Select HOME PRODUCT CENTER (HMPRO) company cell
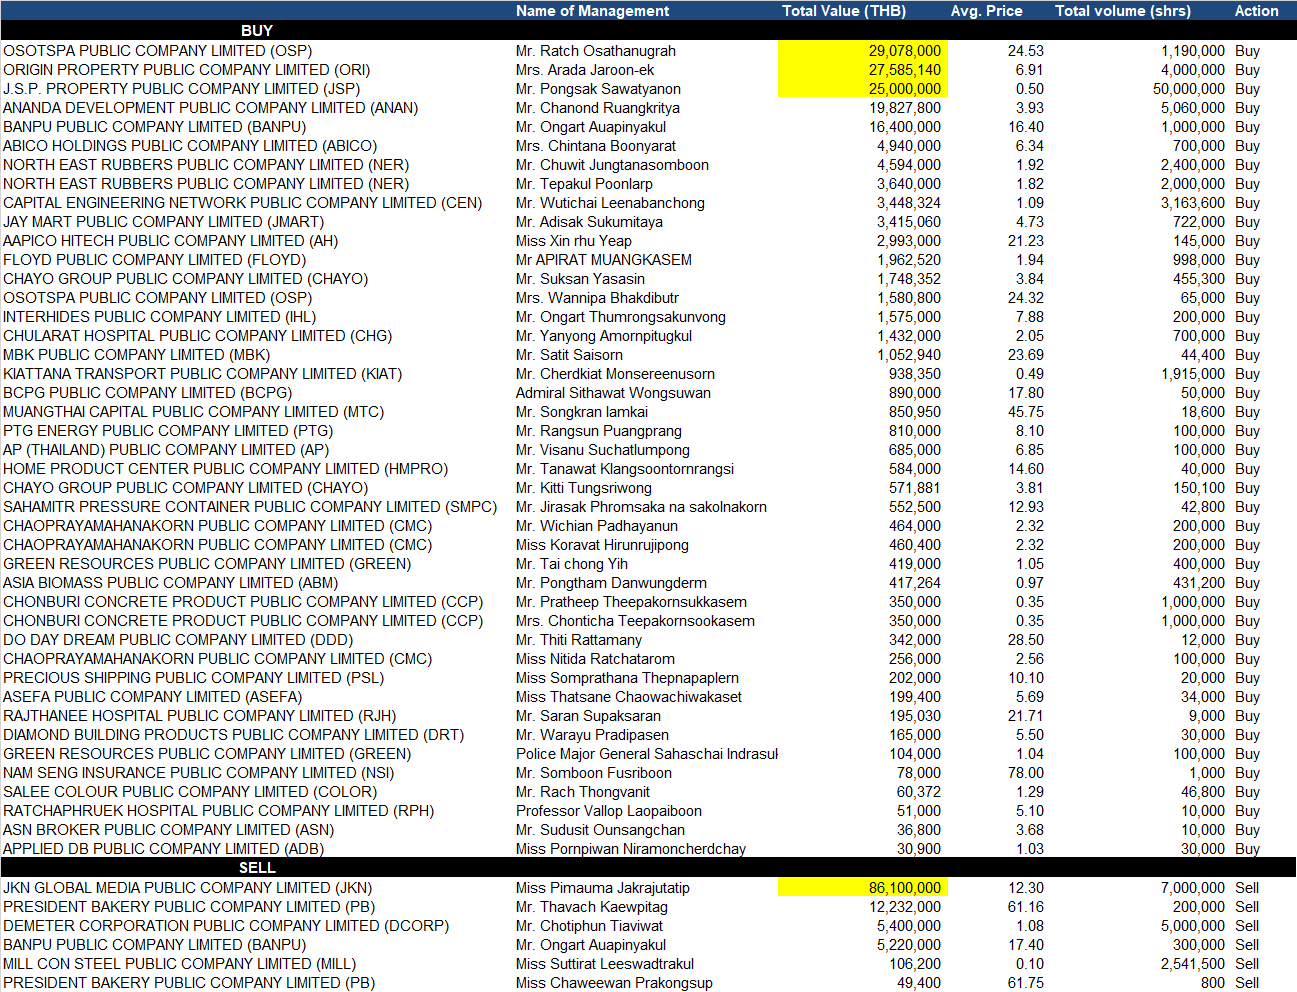The width and height of the screenshot is (1297, 992). click(x=225, y=469)
